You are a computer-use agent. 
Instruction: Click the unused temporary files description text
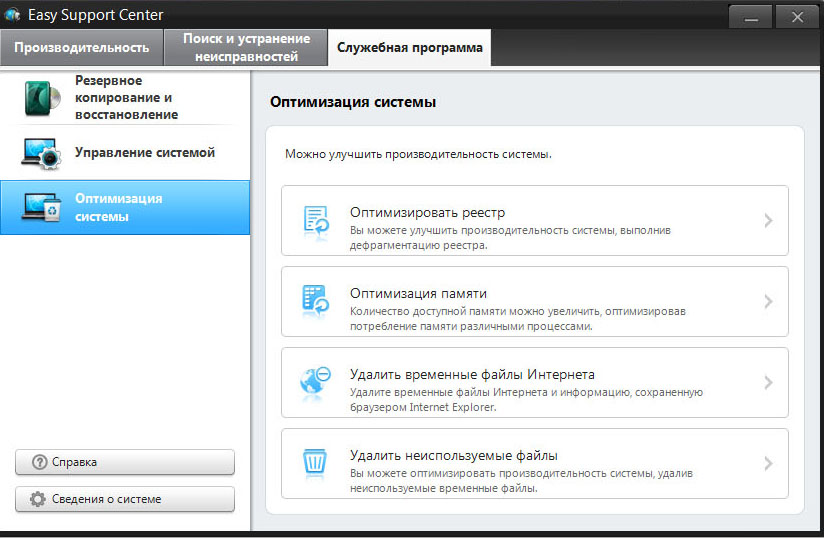(x=521, y=480)
